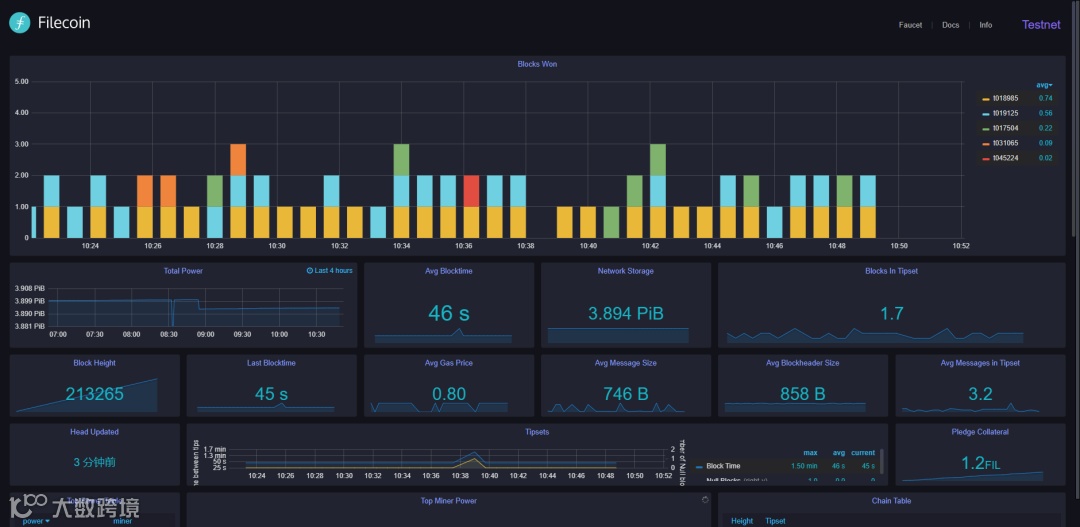Click the clock icon beside Last 4 hours

click(x=310, y=271)
